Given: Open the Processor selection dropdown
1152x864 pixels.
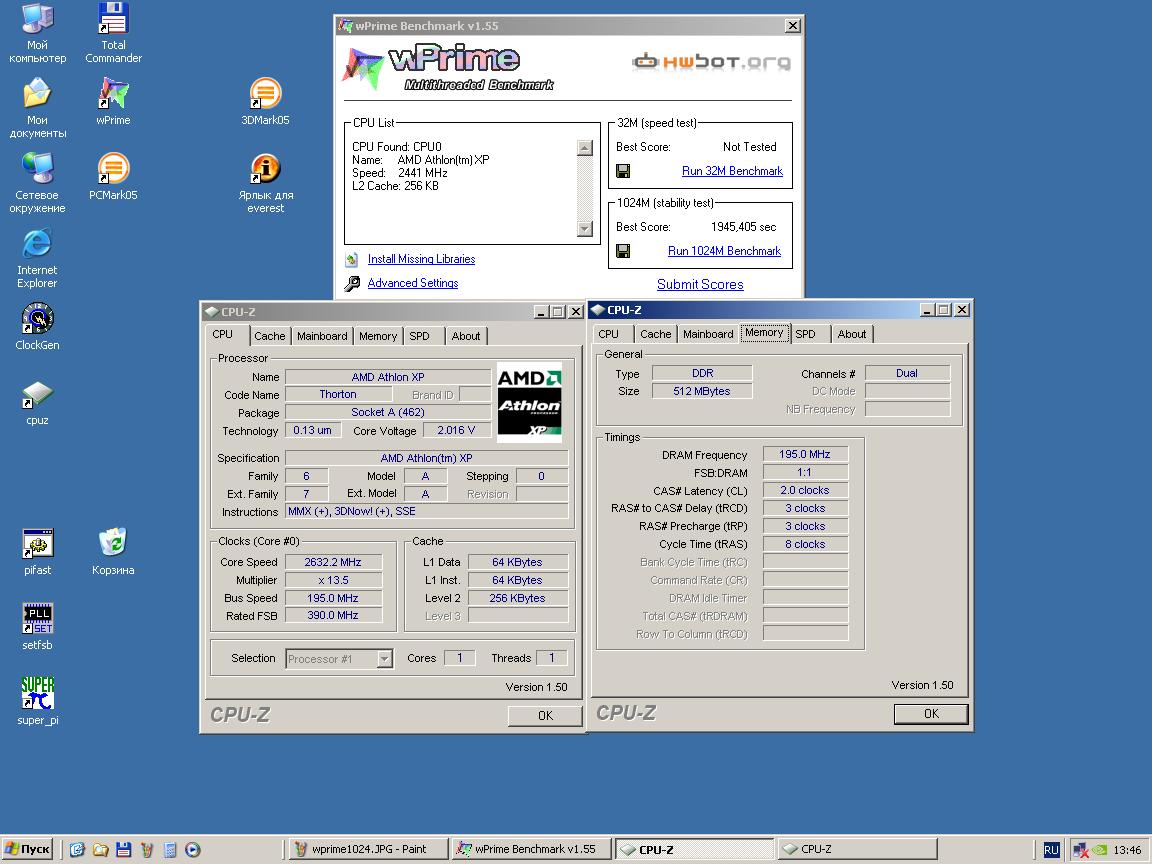Looking at the screenshot, I should [385, 659].
